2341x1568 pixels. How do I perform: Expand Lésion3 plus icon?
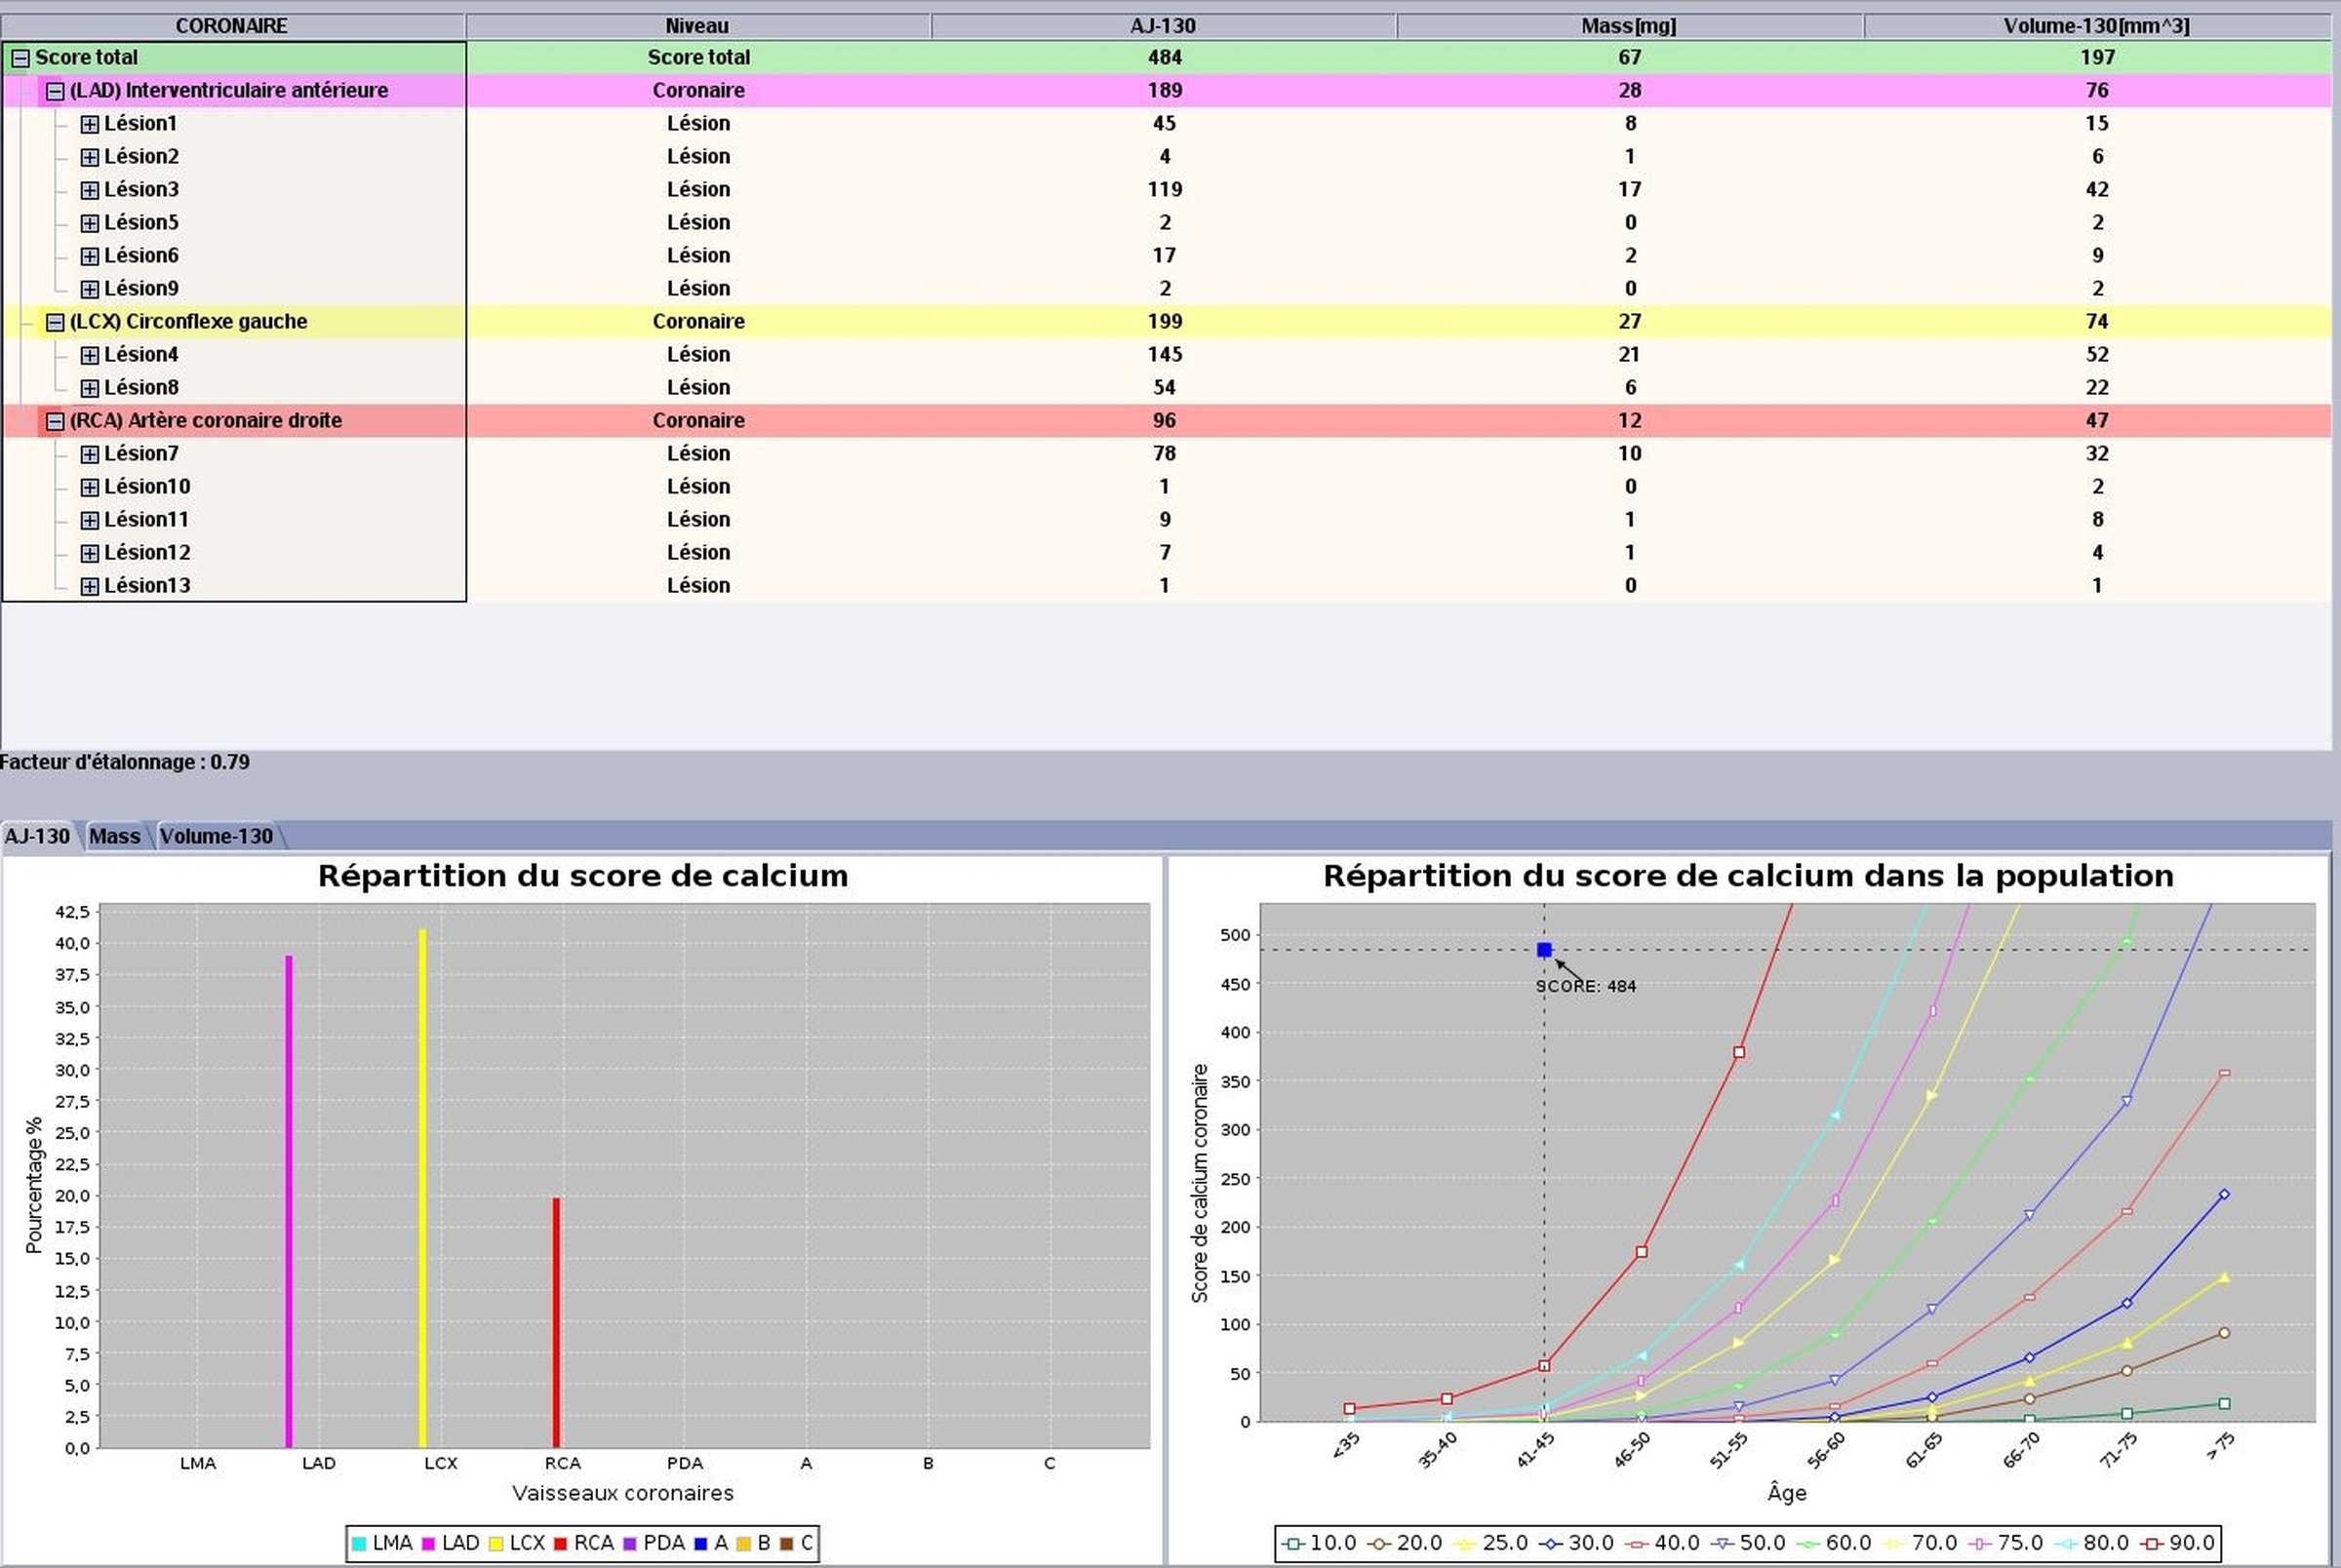coord(89,190)
